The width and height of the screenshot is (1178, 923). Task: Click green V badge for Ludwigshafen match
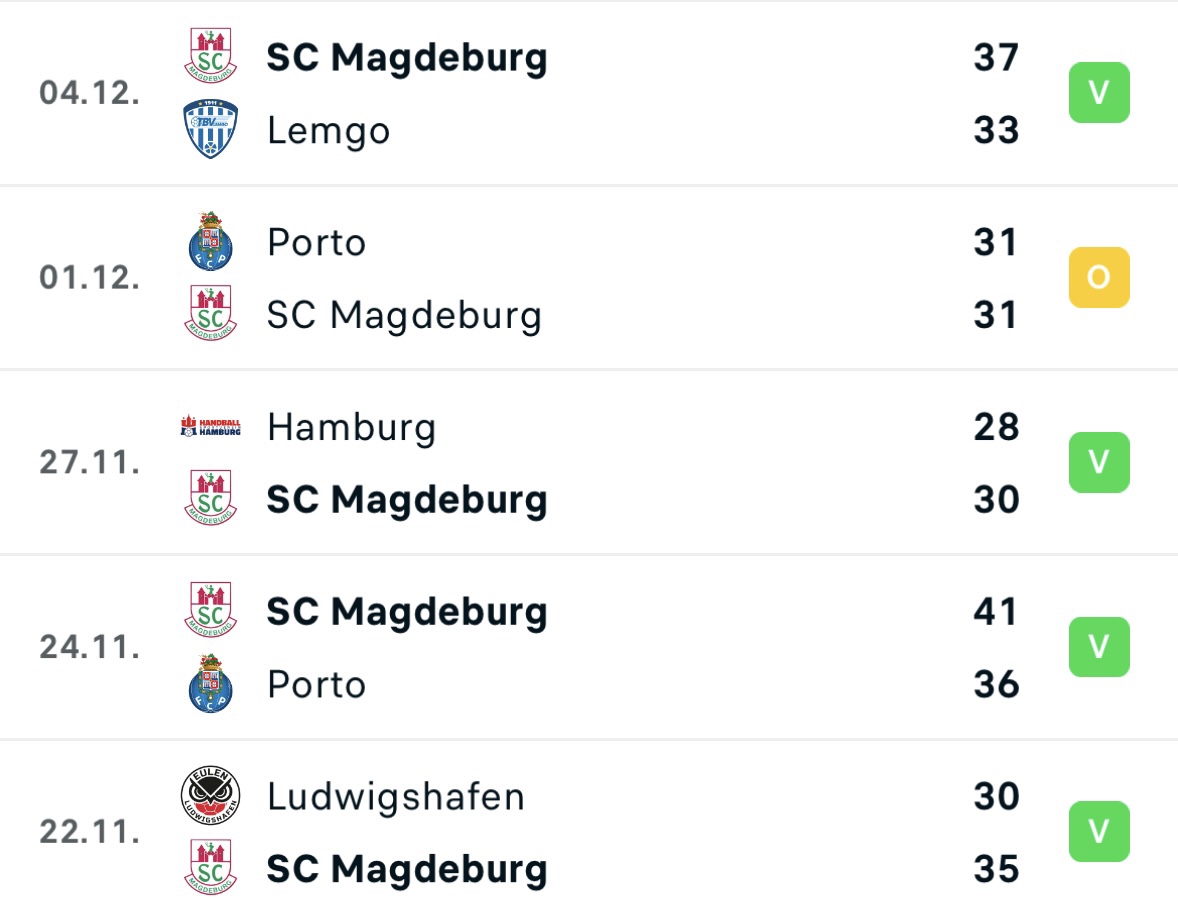click(x=1098, y=831)
